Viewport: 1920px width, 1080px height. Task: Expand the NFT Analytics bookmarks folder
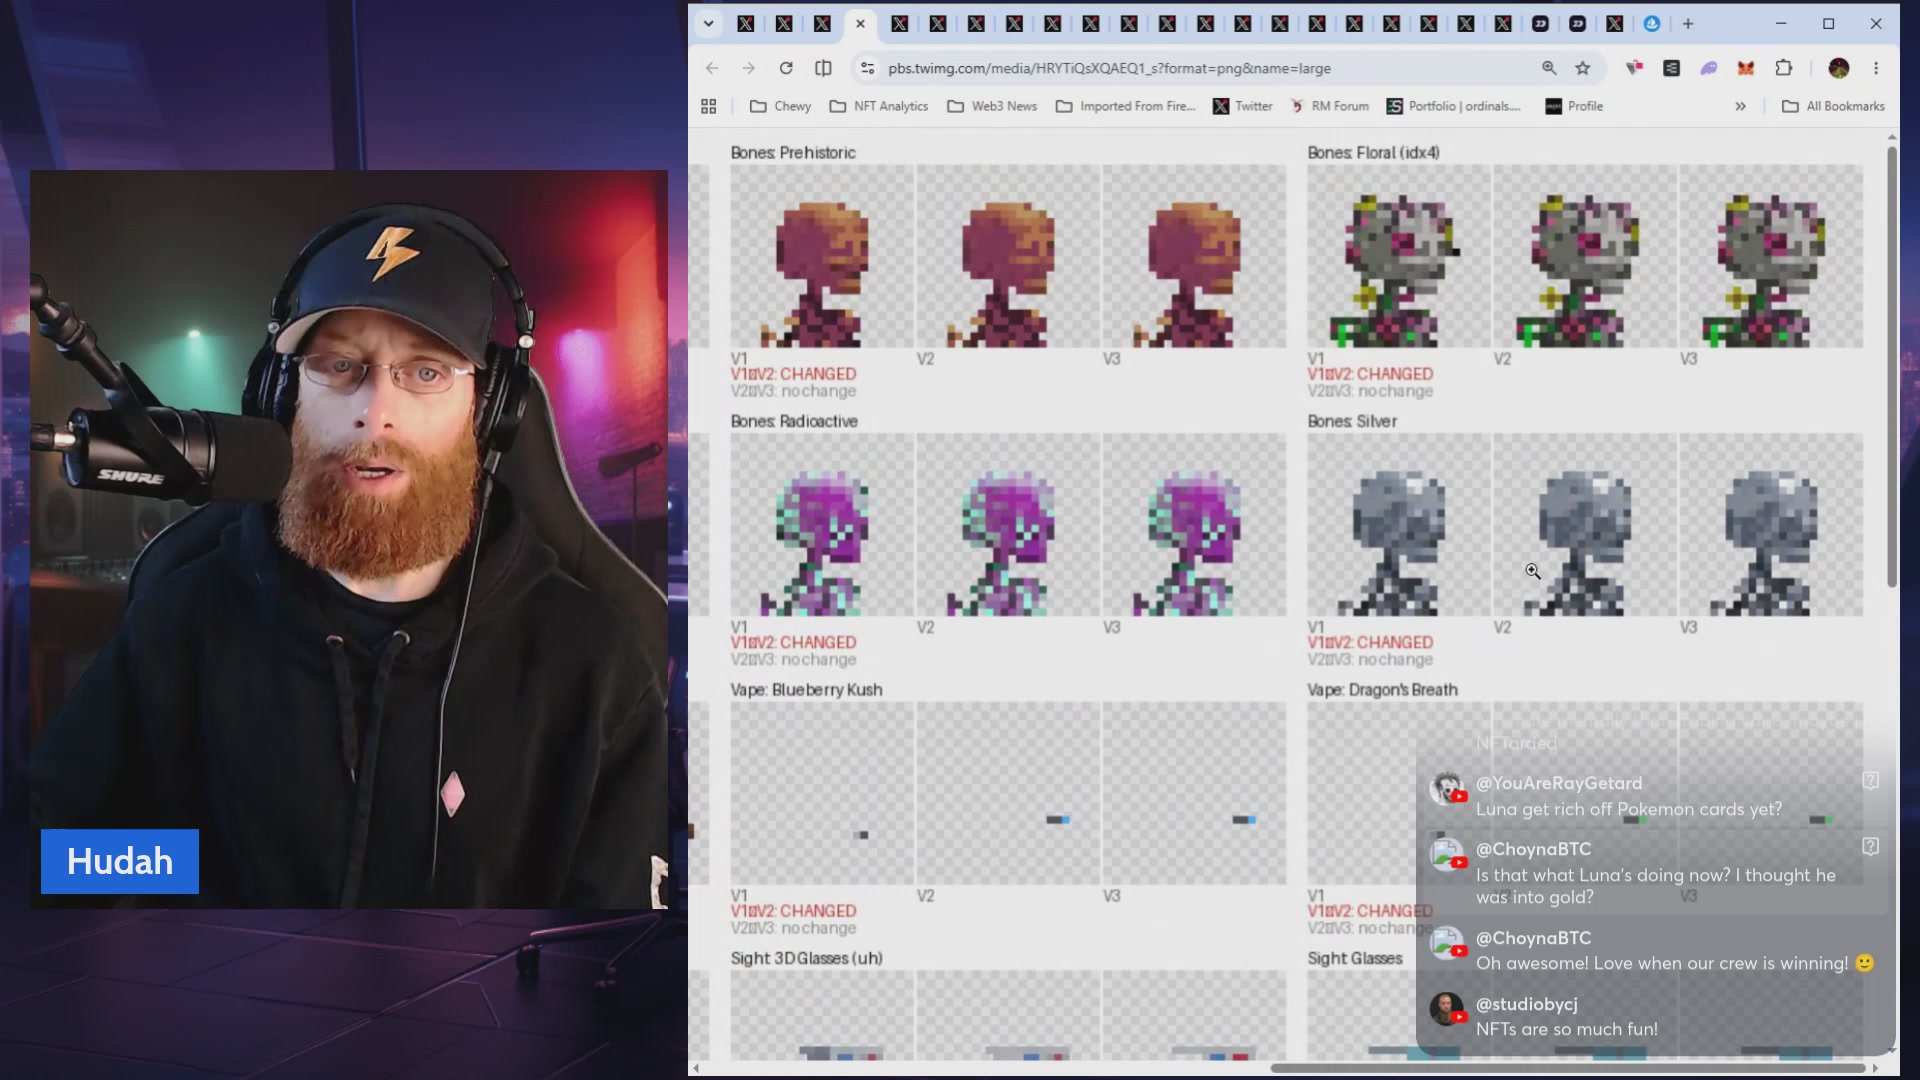point(879,106)
